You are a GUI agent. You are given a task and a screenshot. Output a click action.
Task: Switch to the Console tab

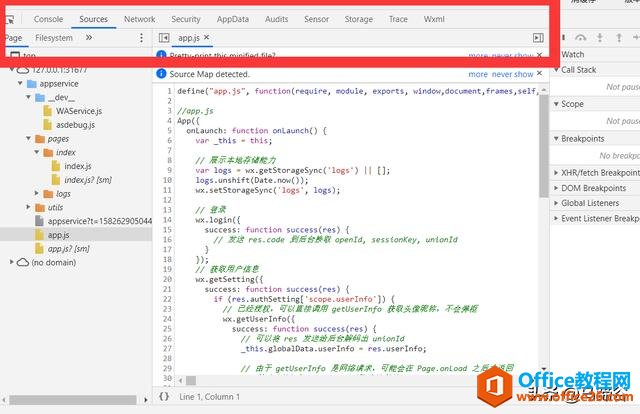(x=48, y=19)
